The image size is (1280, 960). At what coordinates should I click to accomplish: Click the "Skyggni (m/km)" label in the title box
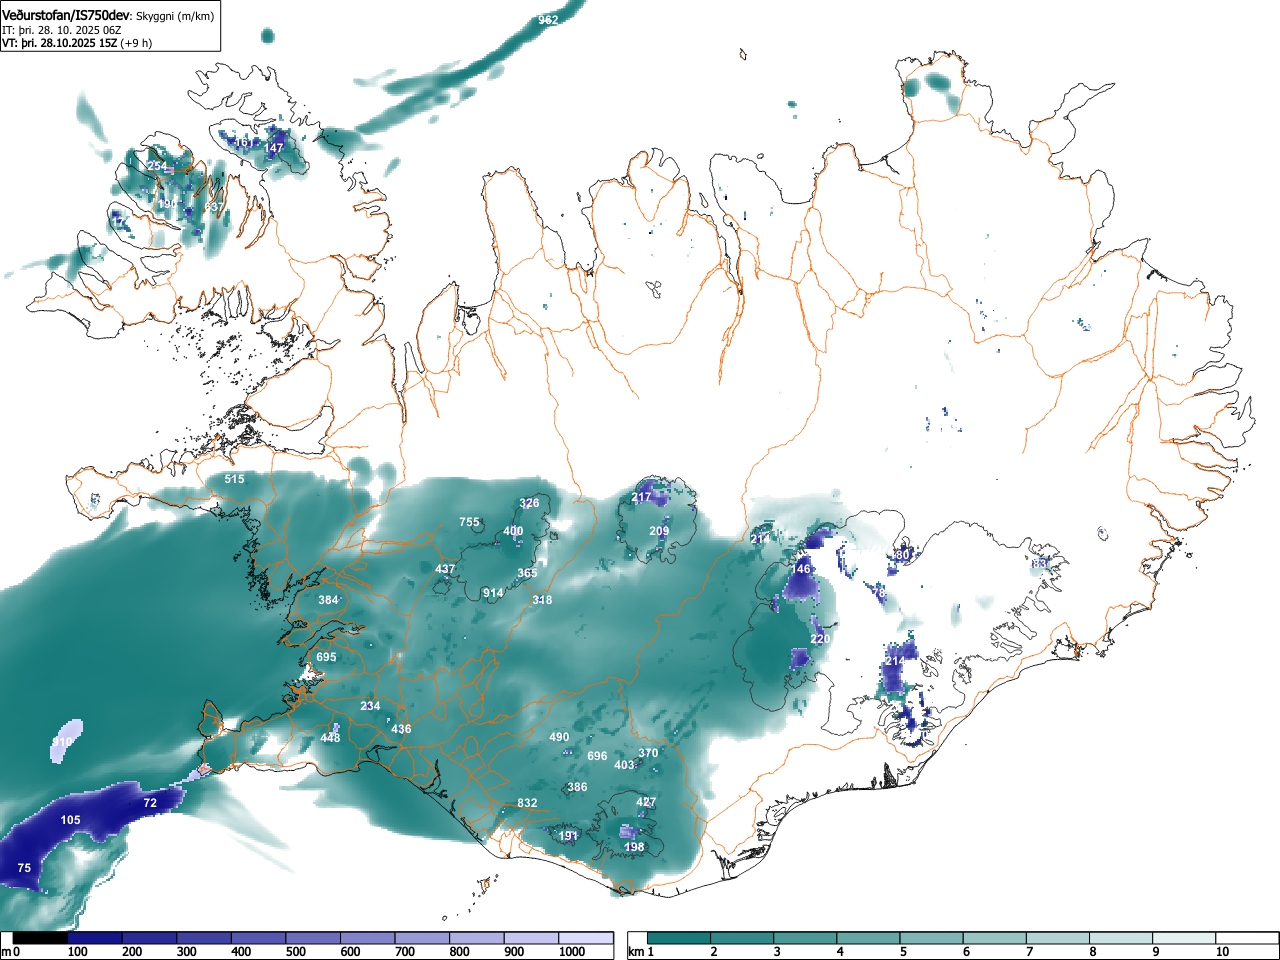[174, 17]
